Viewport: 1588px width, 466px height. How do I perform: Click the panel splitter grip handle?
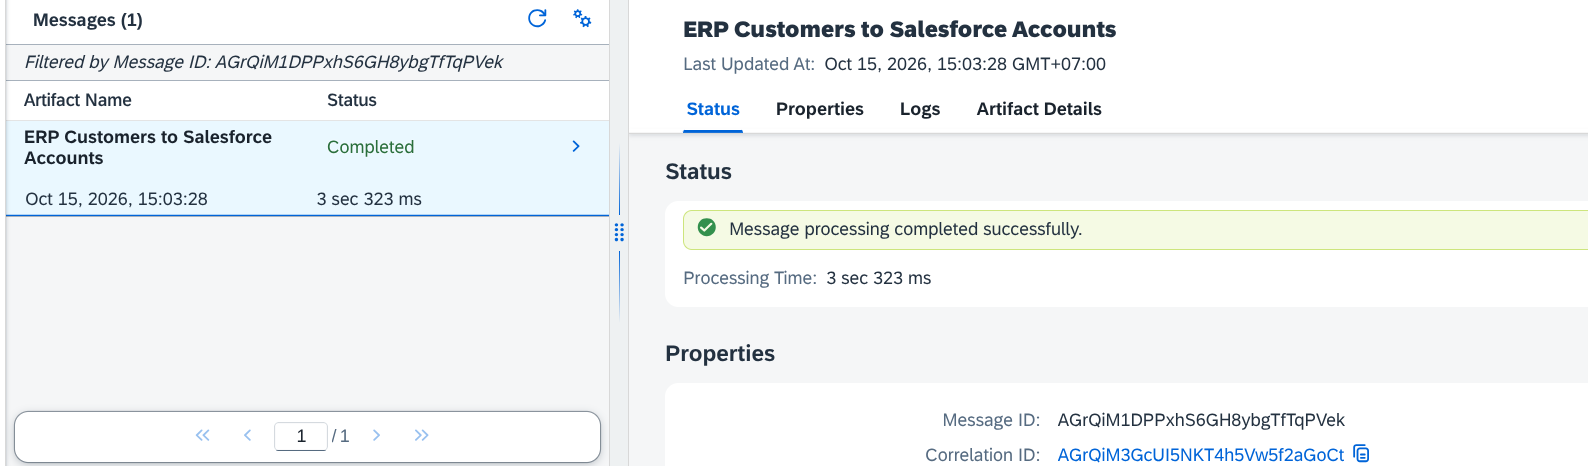tap(619, 232)
